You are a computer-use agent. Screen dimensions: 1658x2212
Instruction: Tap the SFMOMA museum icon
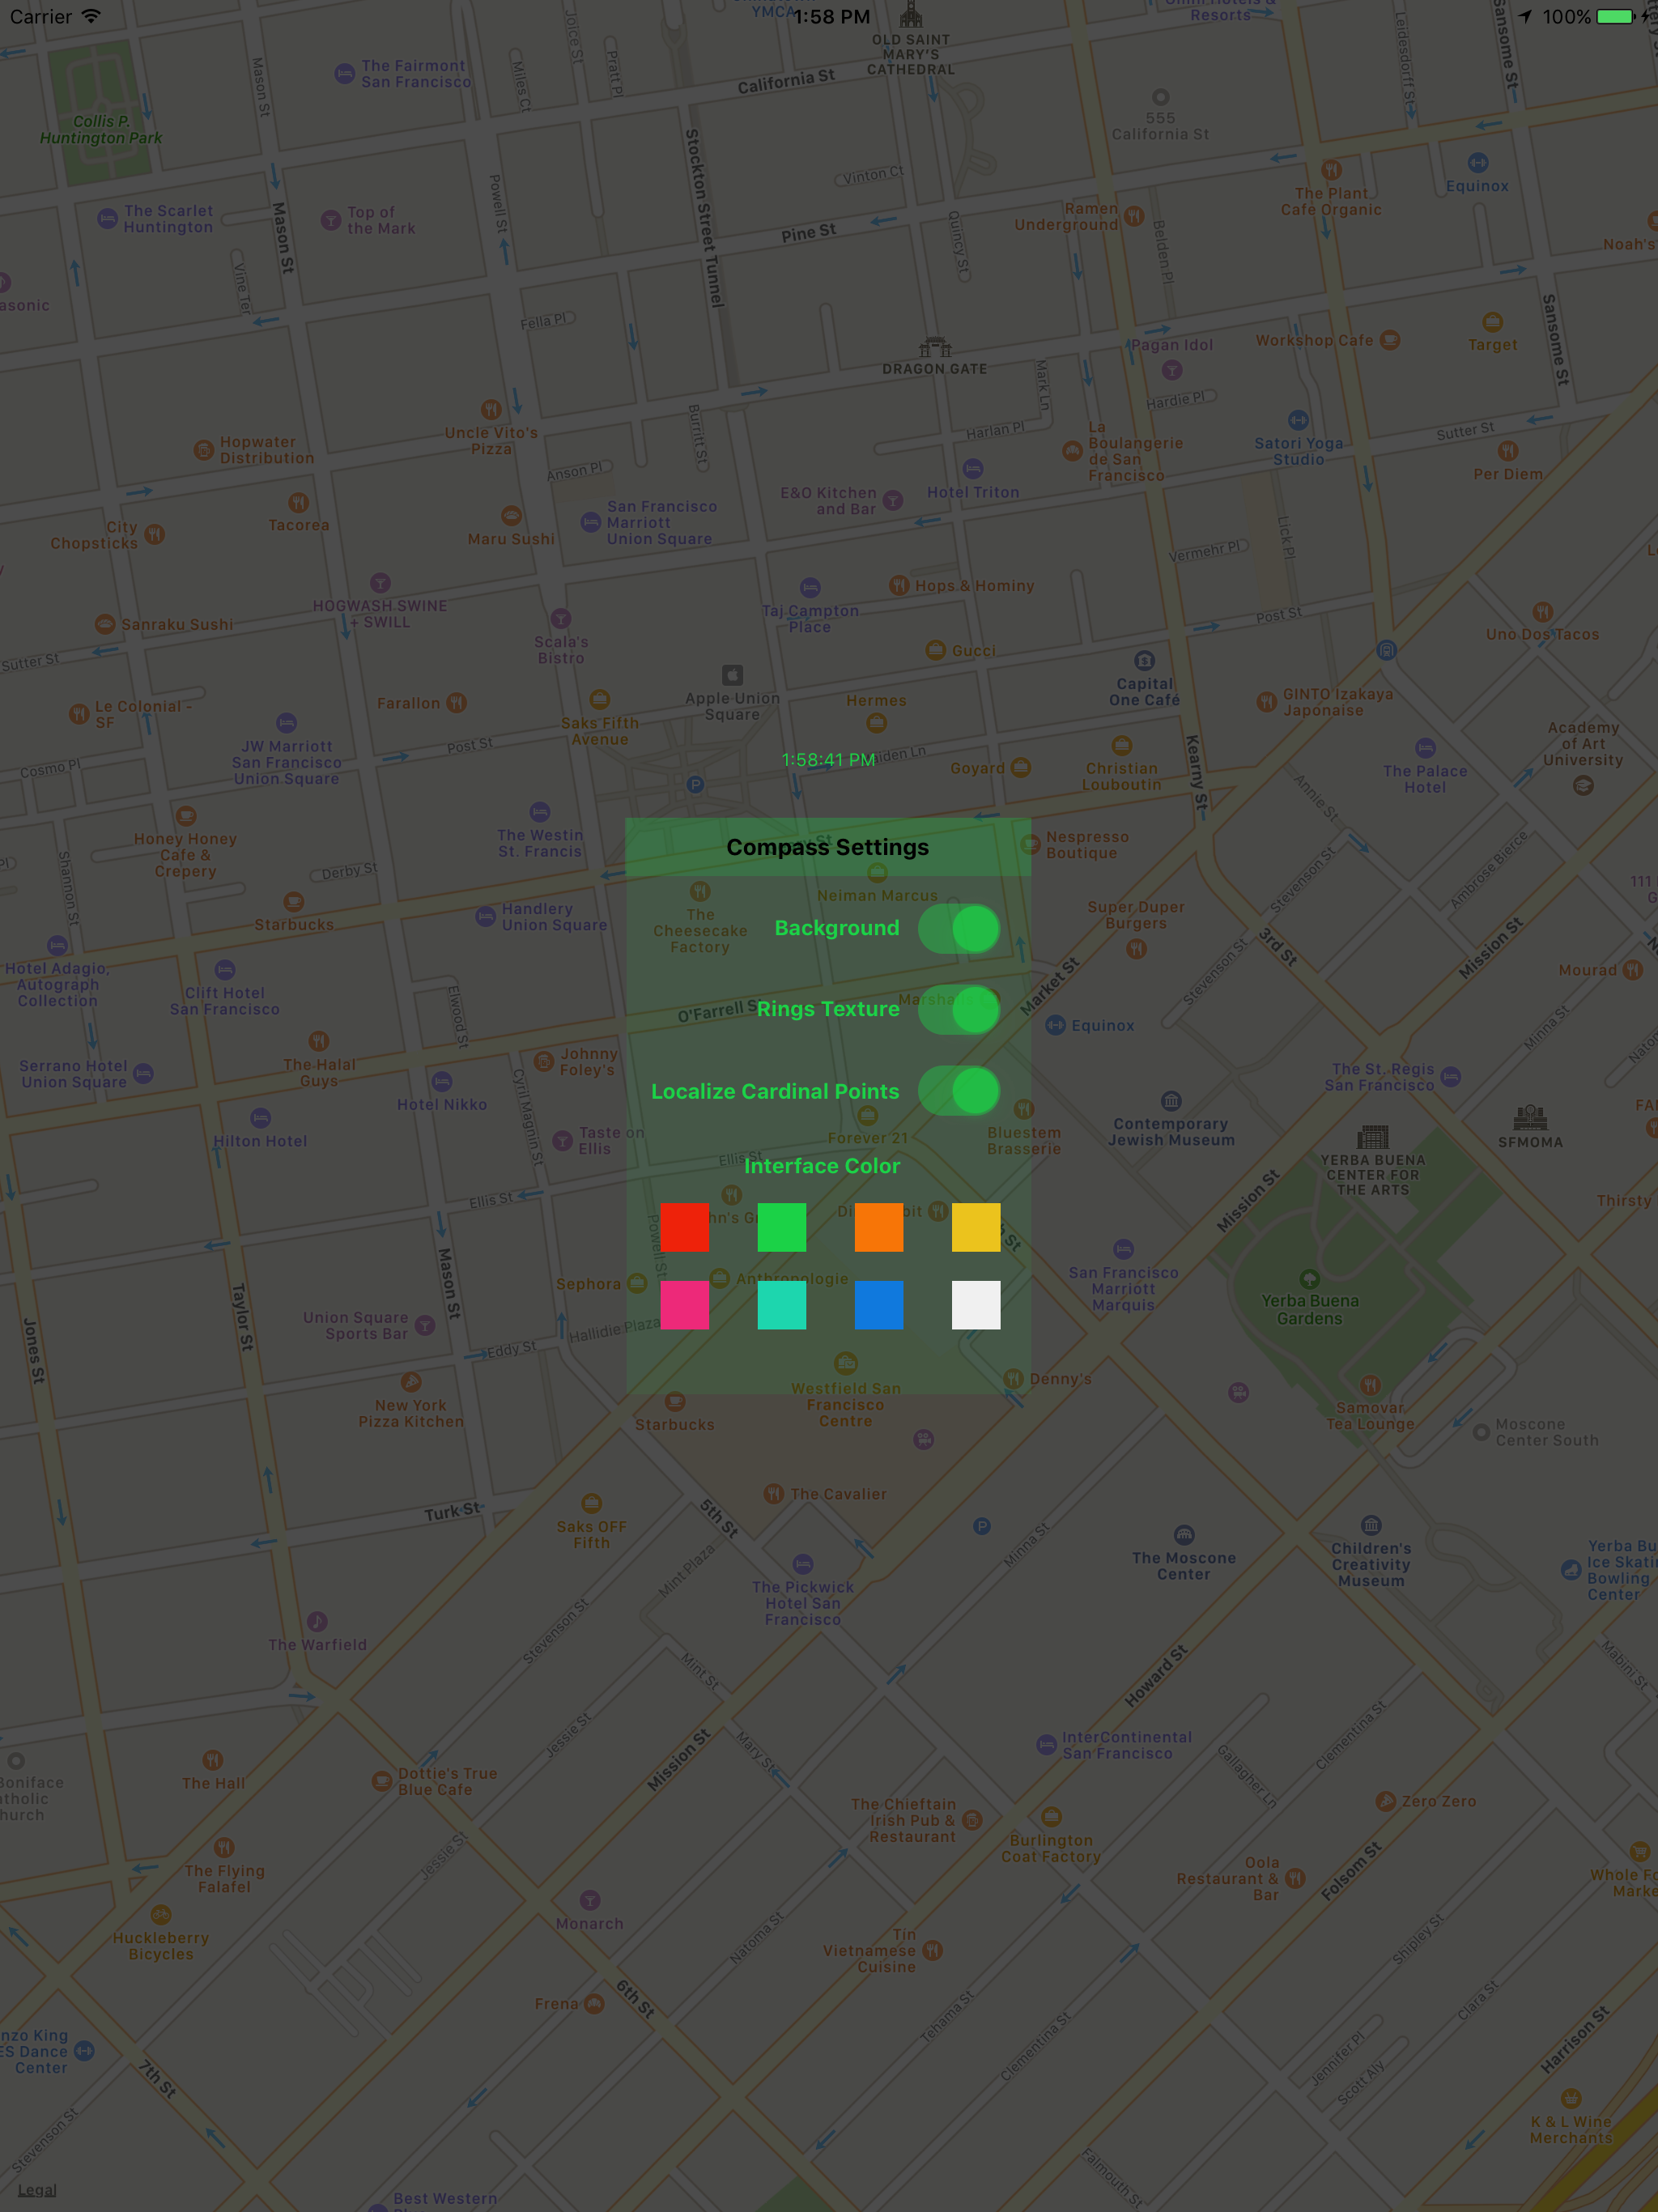point(1530,1117)
